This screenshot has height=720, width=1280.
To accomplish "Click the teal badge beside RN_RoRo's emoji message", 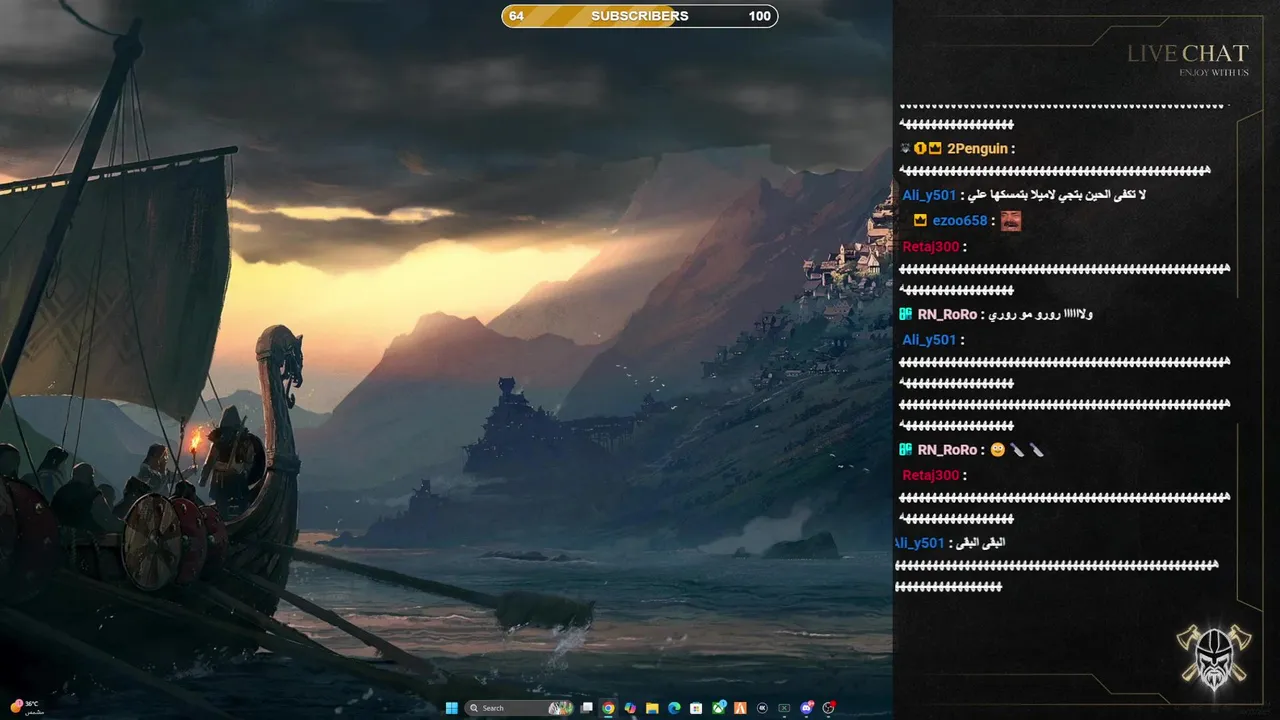I will pyautogui.click(x=905, y=450).
